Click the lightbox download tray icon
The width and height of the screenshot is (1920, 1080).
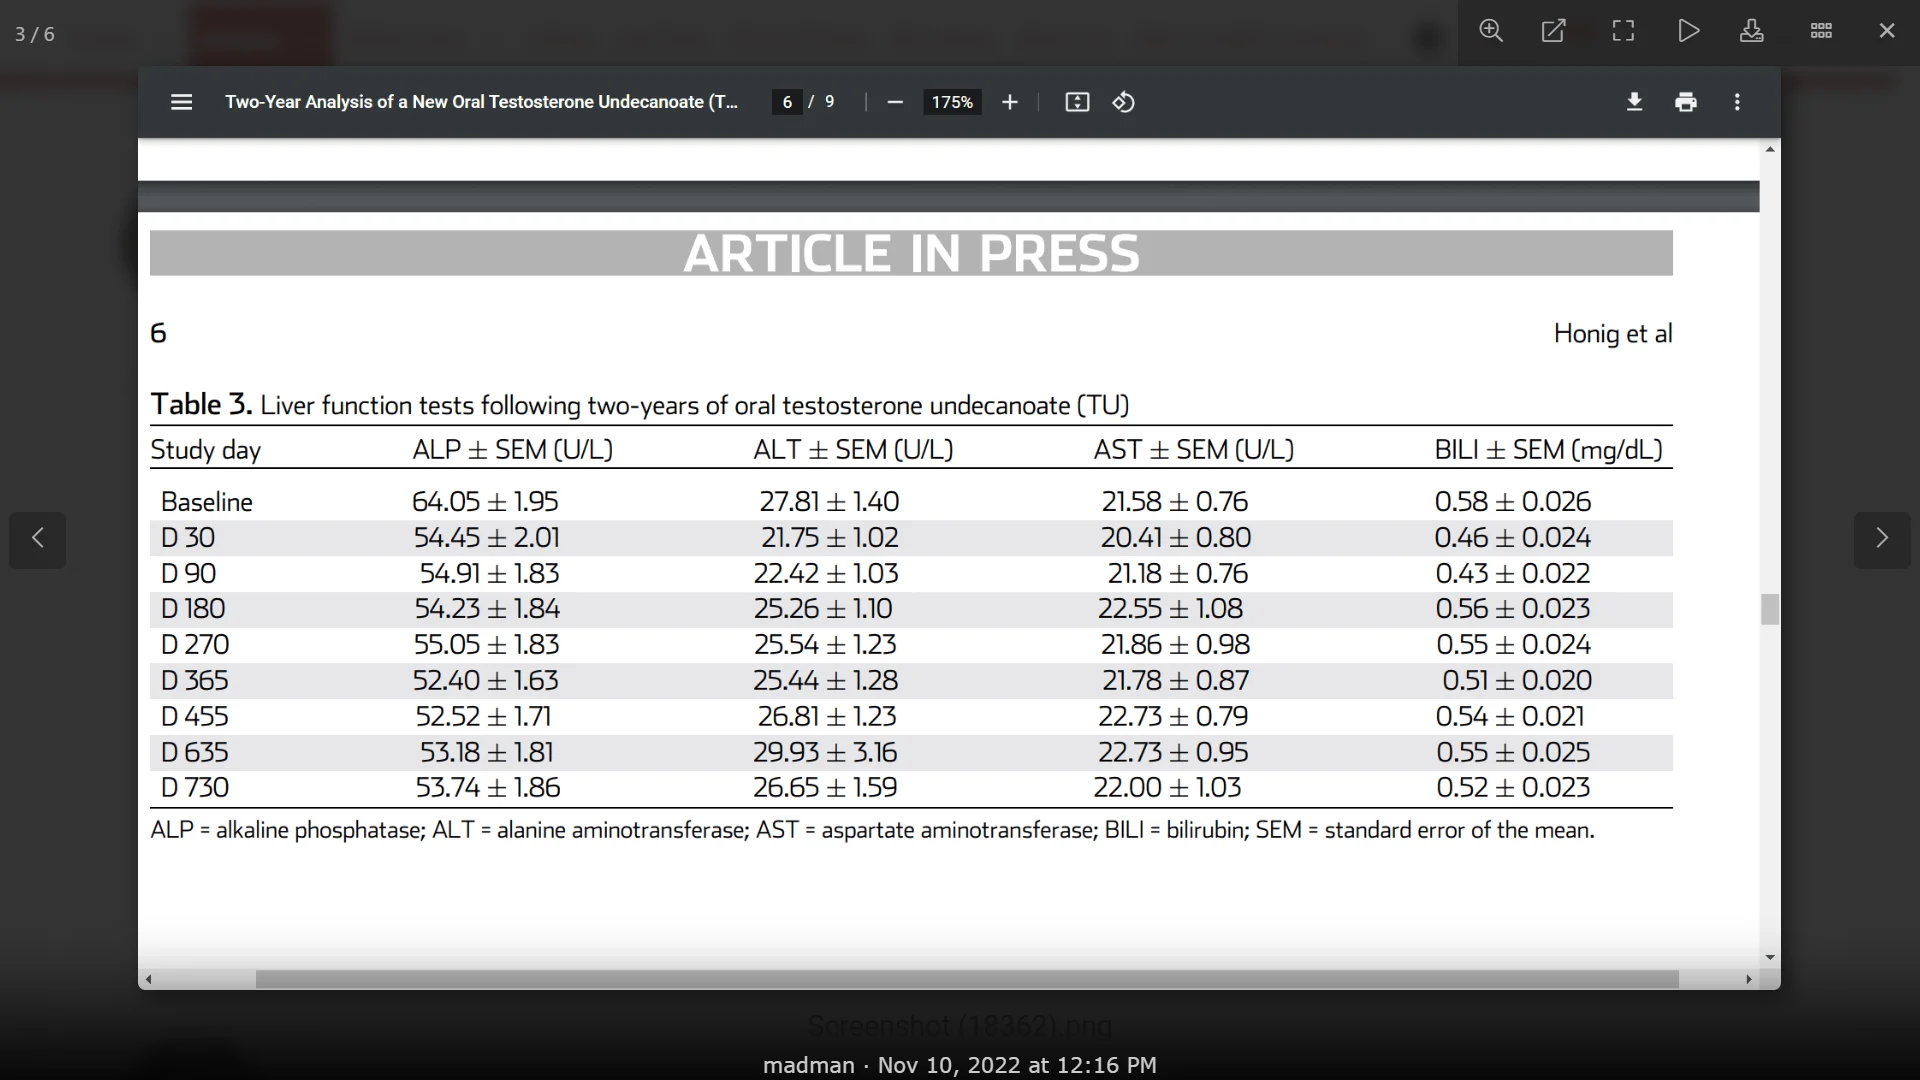pyautogui.click(x=1752, y=31)
